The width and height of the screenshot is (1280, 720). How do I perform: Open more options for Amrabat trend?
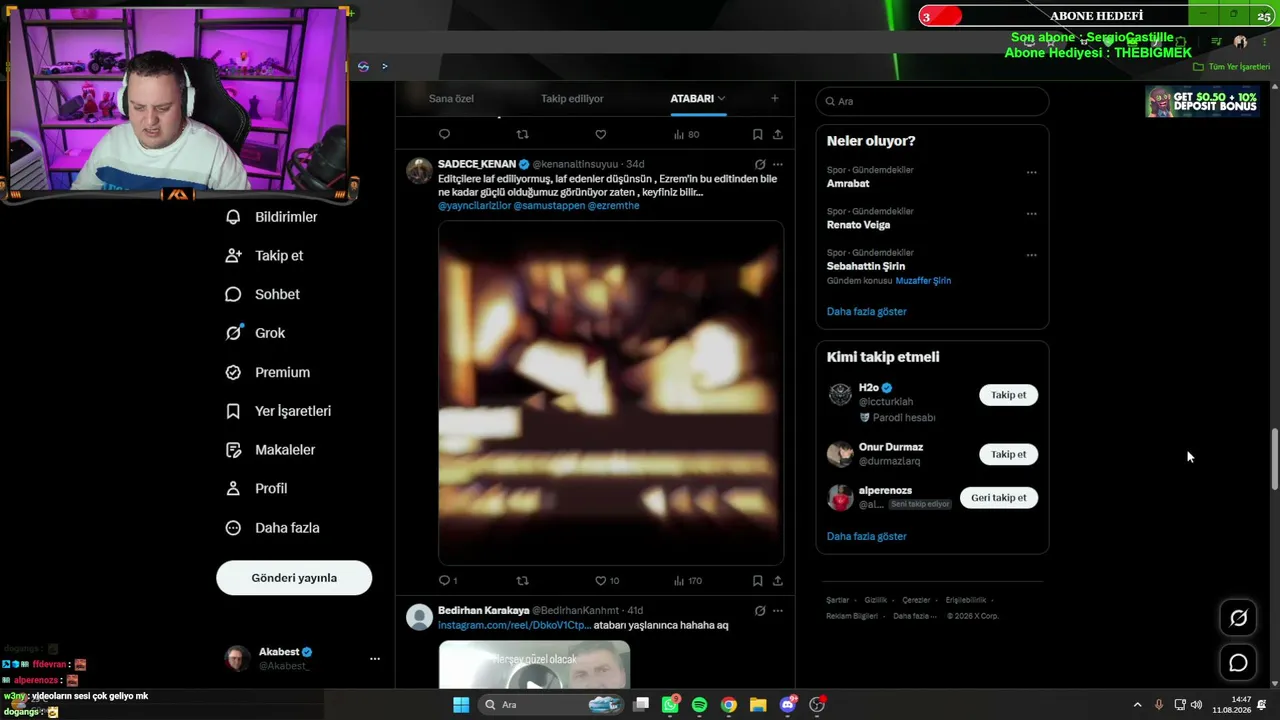[1031, 172]
